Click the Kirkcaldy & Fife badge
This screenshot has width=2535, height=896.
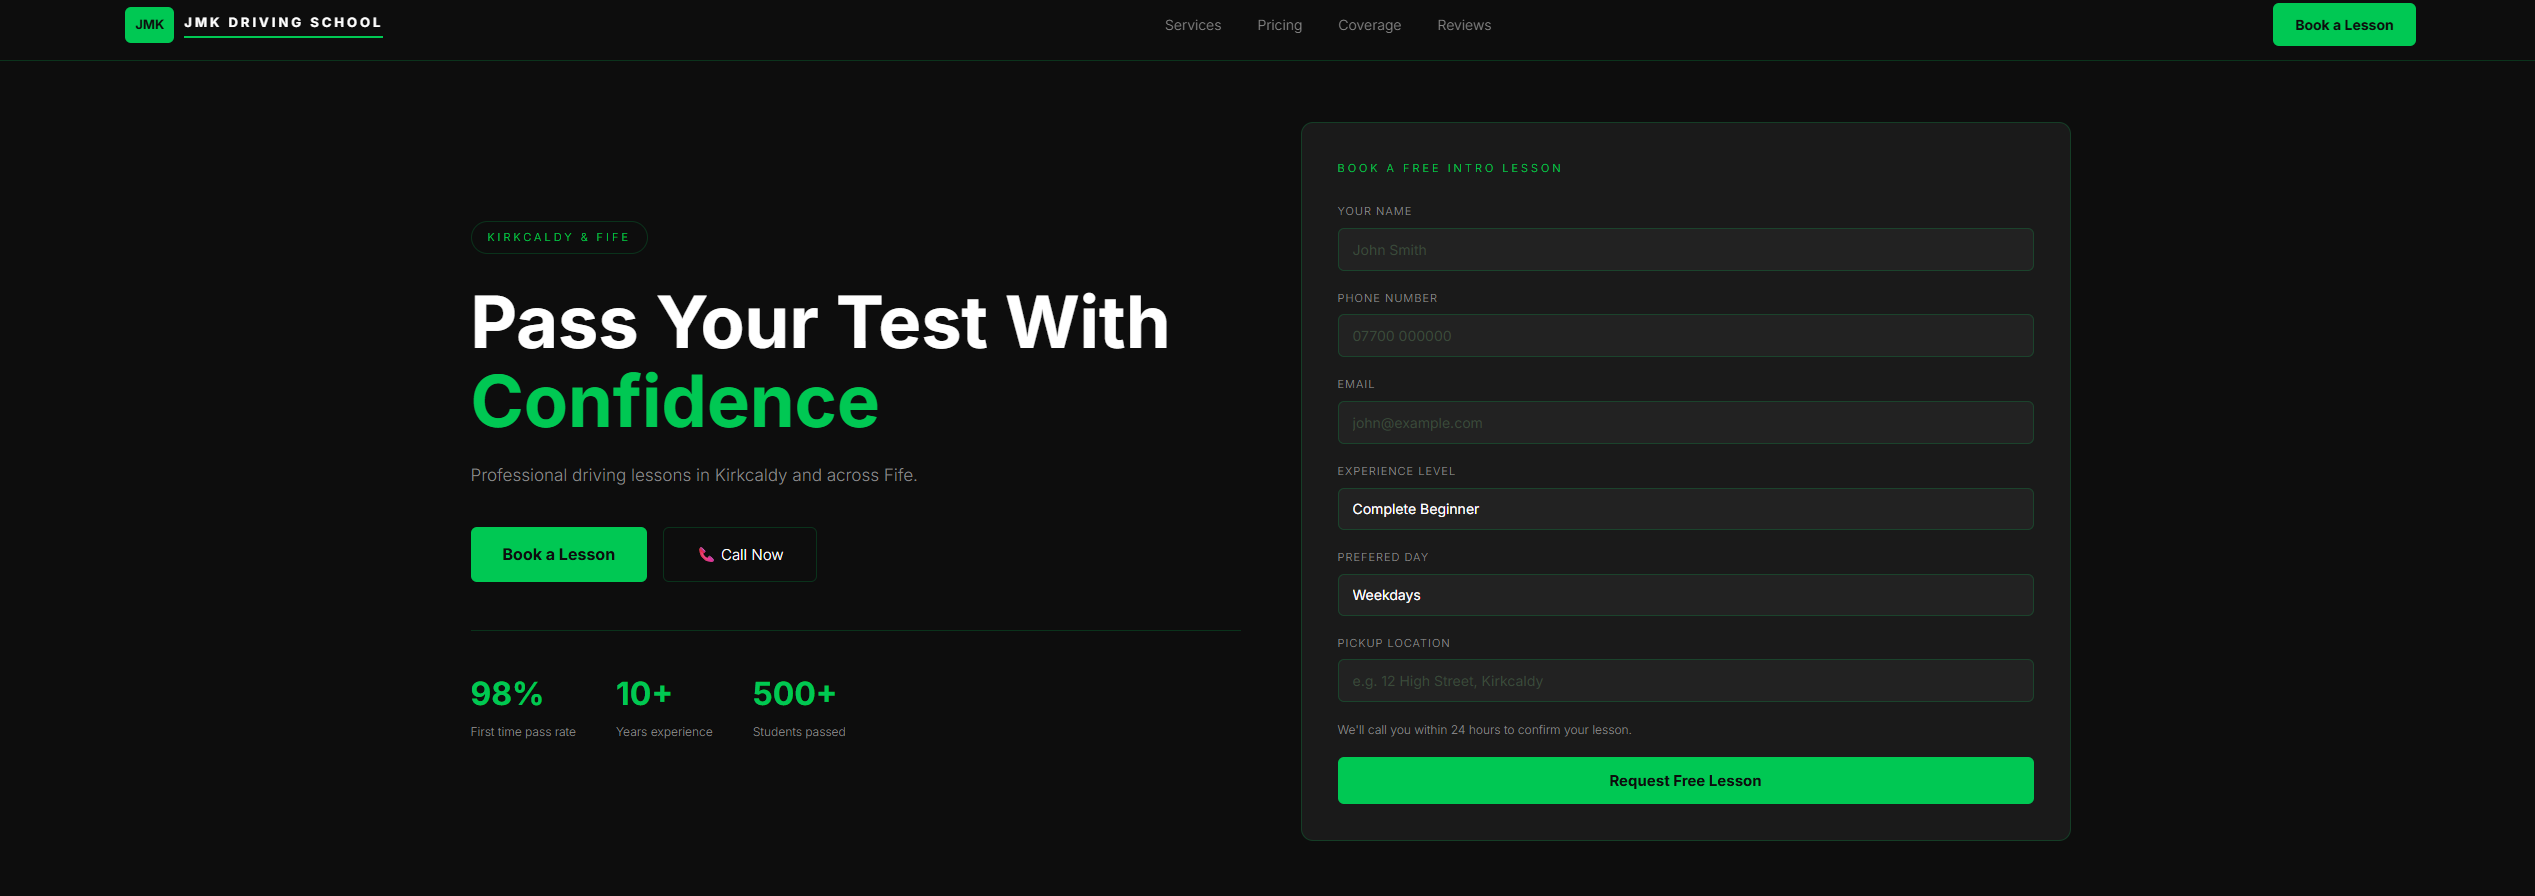click(559, 237)
